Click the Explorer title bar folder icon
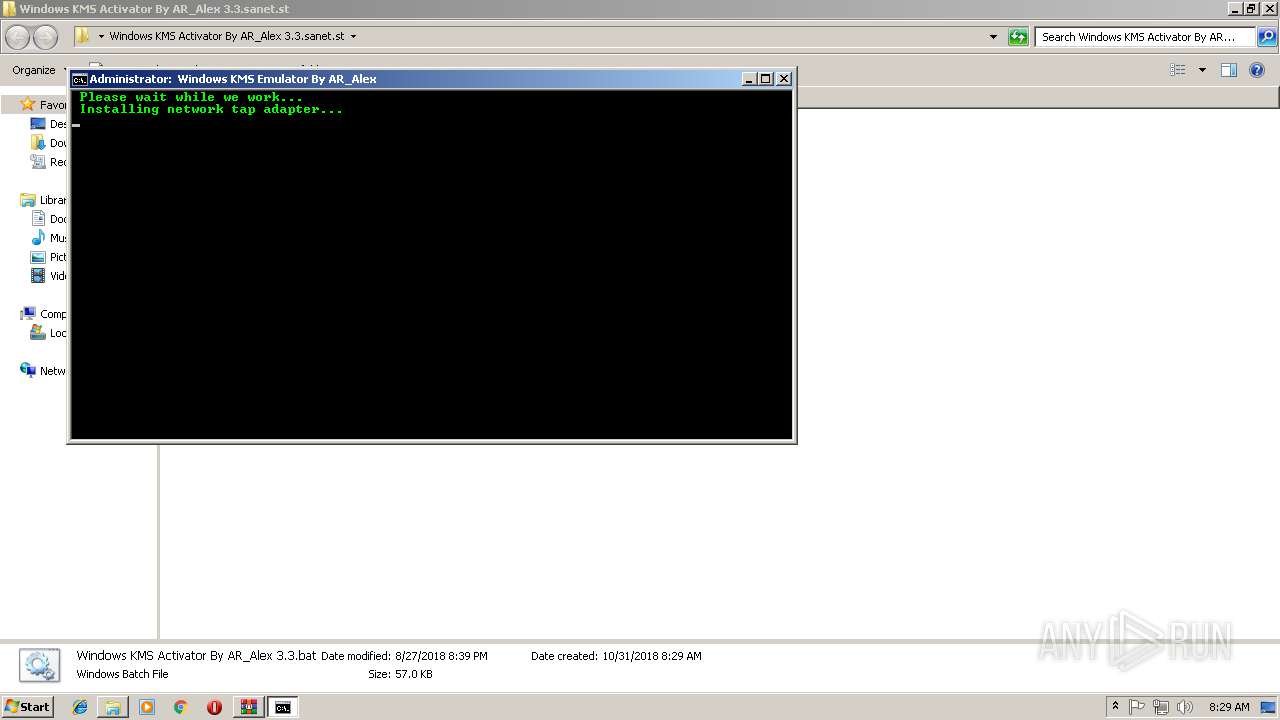 pyautogui.click(x=9, y=8)
